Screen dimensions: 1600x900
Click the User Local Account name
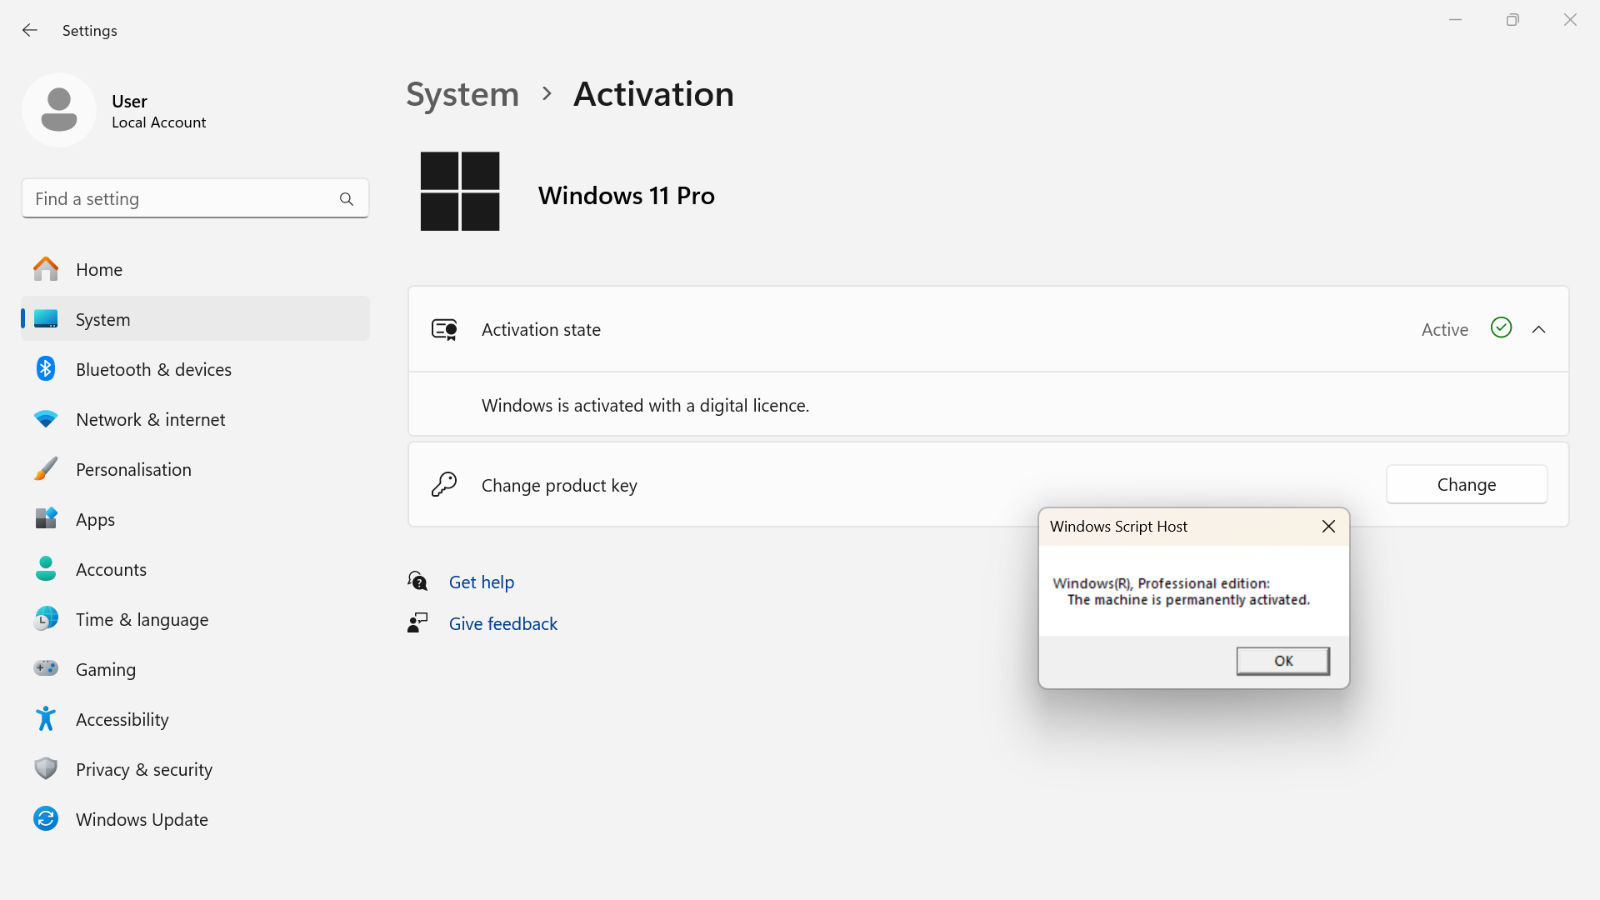(159, 111)
